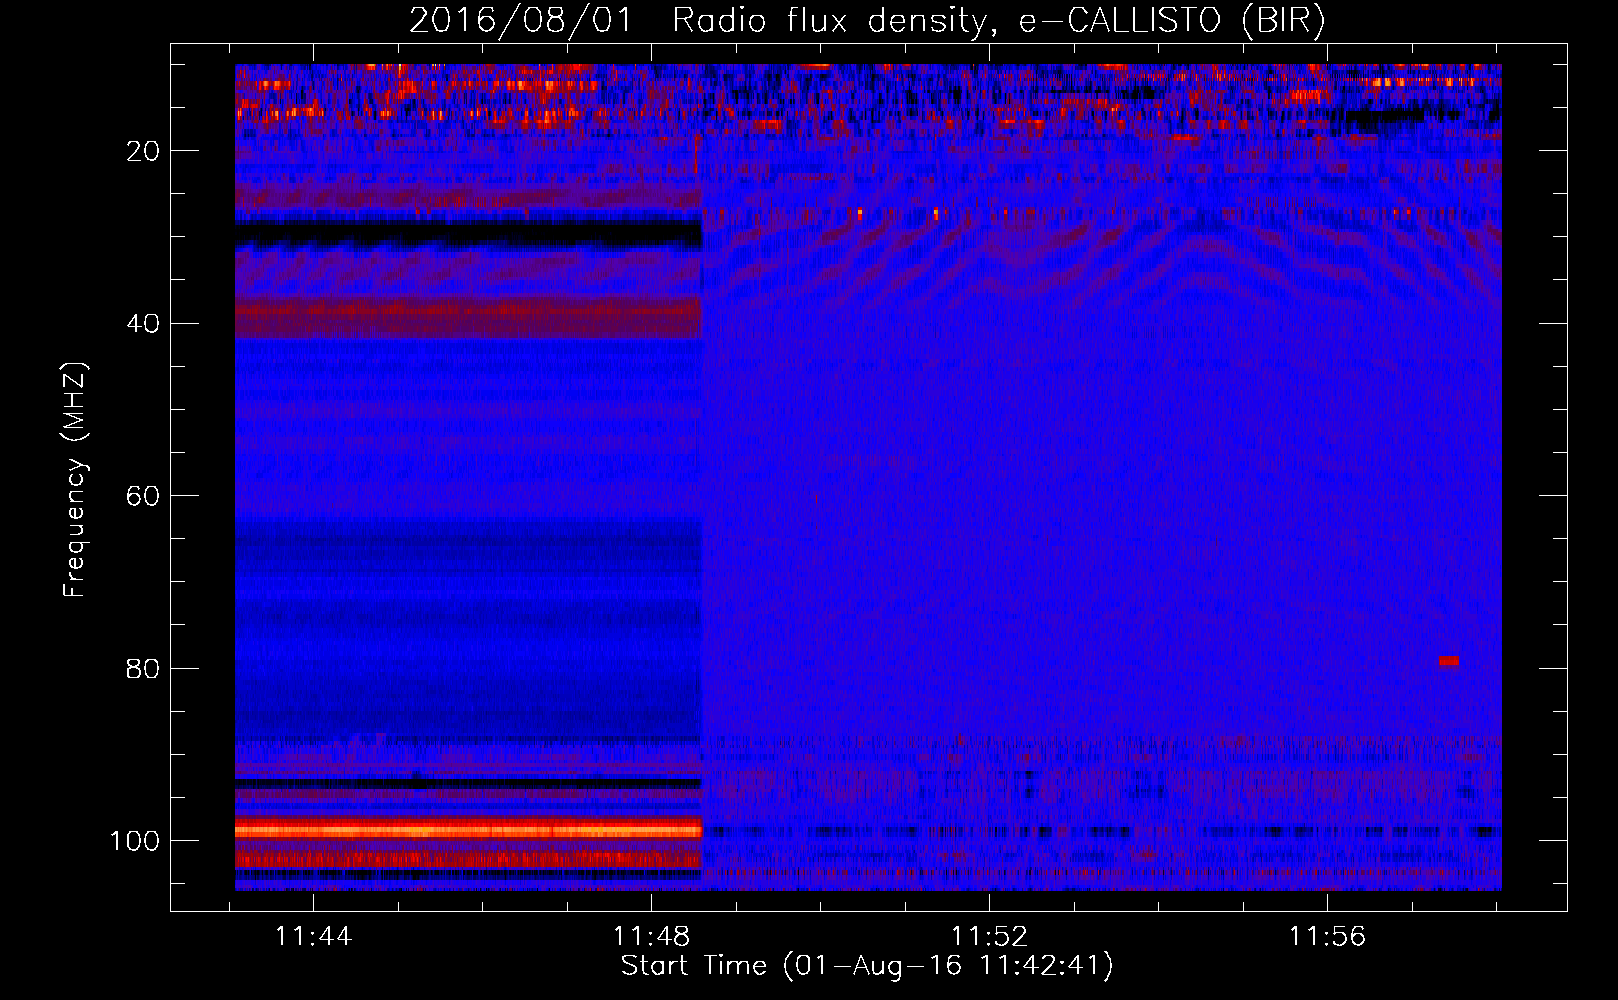1618x1000 pixels.
Task: Click the 60 MHz frequency tick label
Action: click(x=143, y=496)
